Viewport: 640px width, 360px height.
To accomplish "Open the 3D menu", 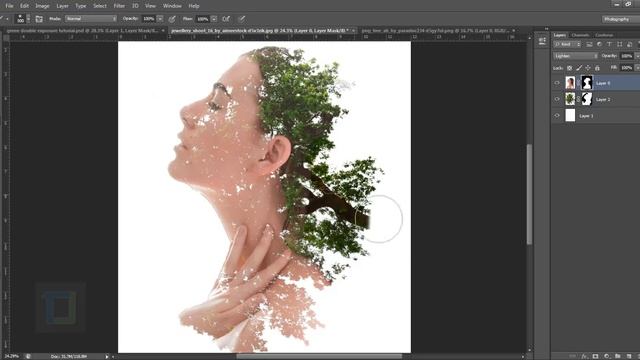I will pos(135,6).
